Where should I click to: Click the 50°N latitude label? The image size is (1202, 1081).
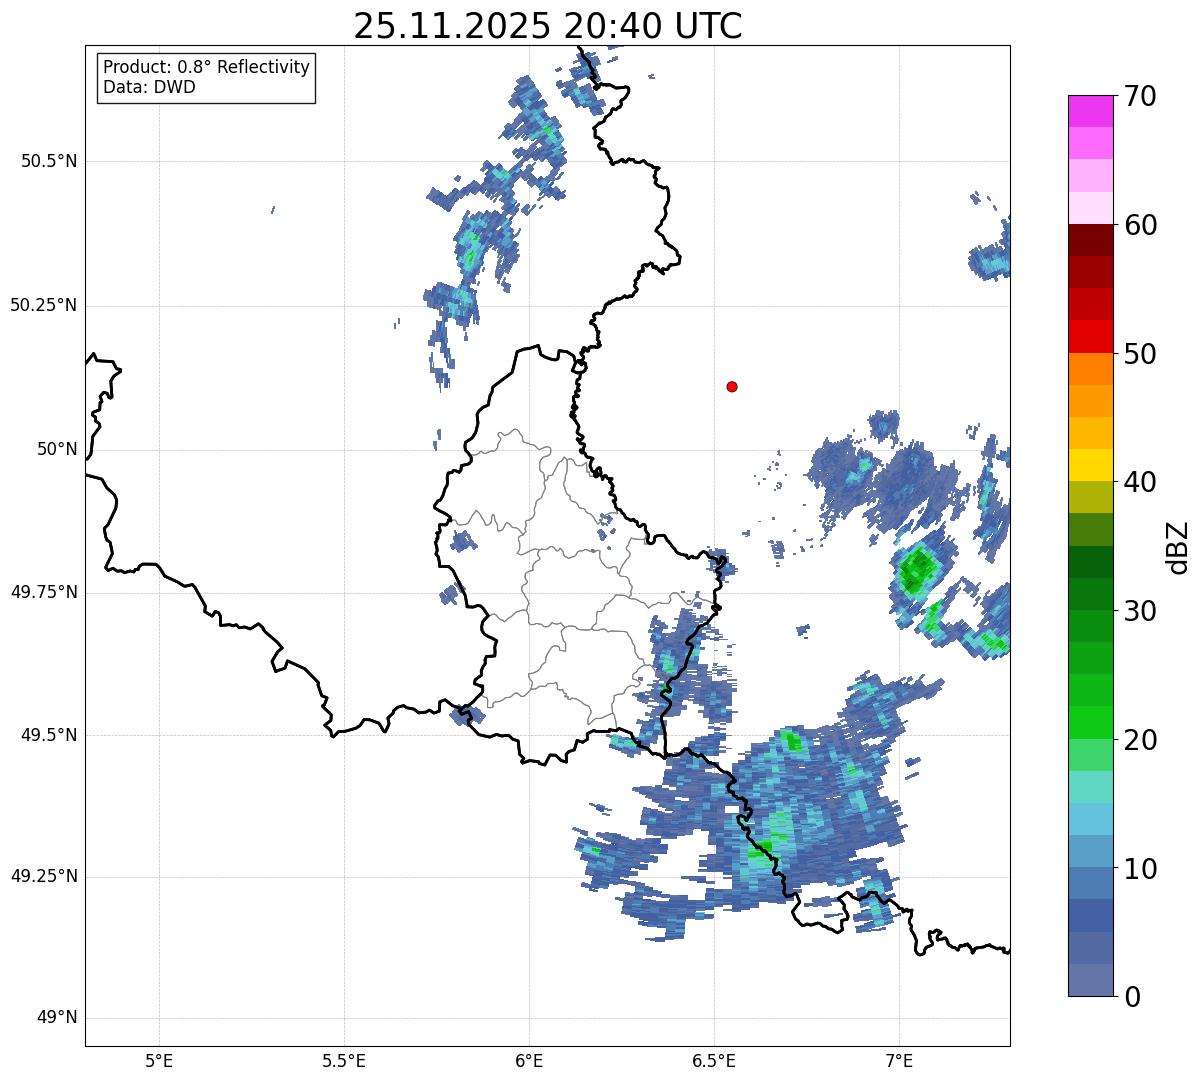57,449
